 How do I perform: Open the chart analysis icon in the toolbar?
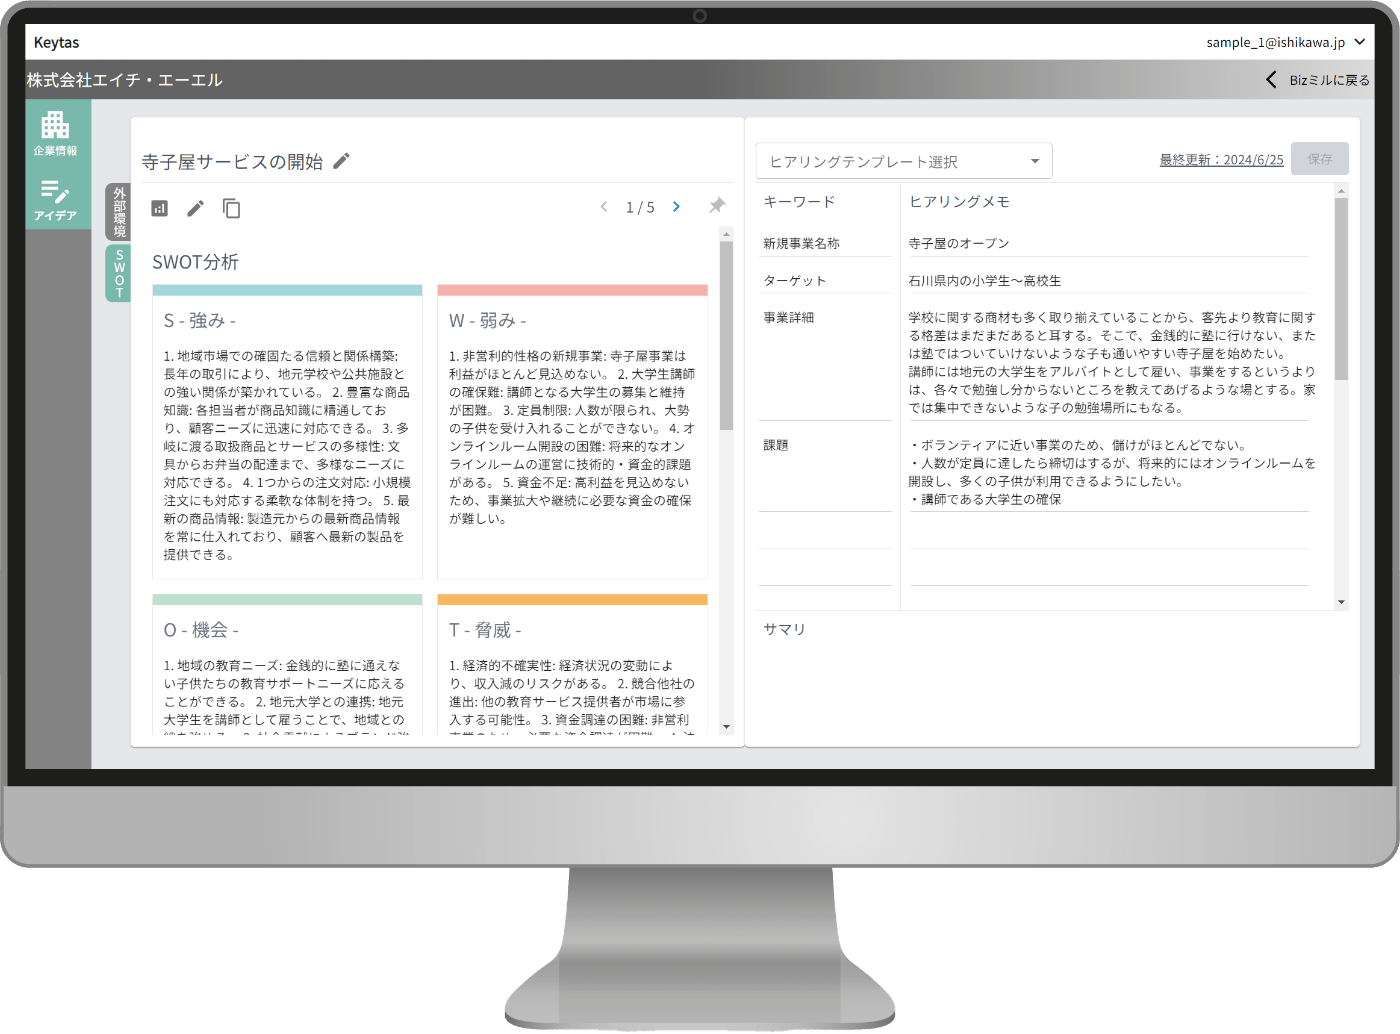(159, 208)
